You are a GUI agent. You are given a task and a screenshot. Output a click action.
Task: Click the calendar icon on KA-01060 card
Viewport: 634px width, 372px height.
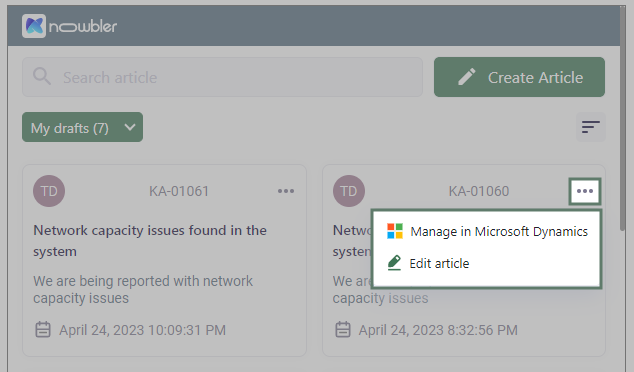(x=343, y=330)
